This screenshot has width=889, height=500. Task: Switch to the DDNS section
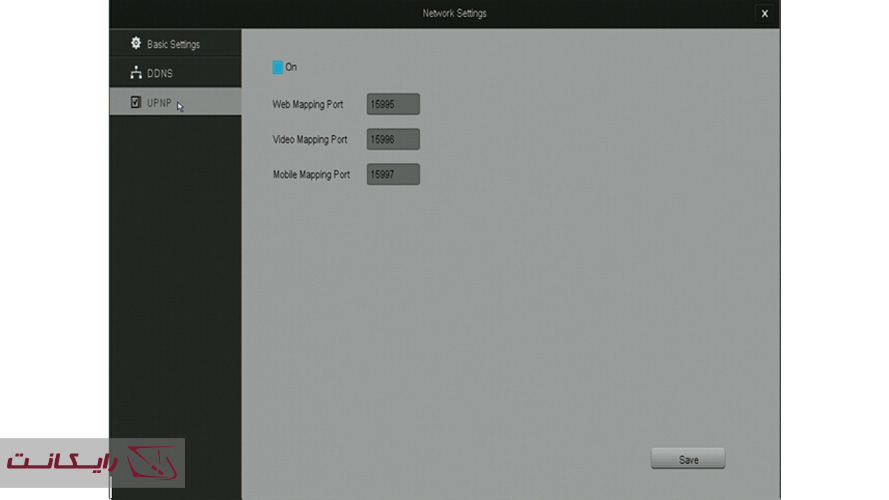click(x=160, y=73)
